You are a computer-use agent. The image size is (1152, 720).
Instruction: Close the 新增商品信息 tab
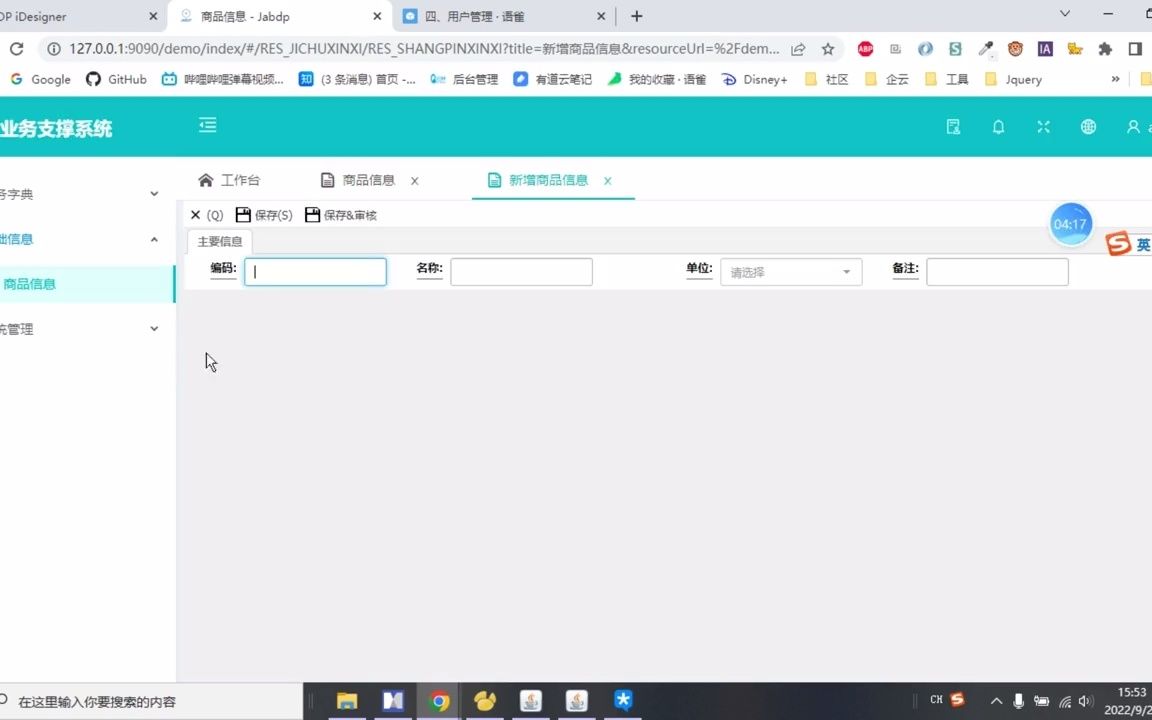[x=607, y=181]
